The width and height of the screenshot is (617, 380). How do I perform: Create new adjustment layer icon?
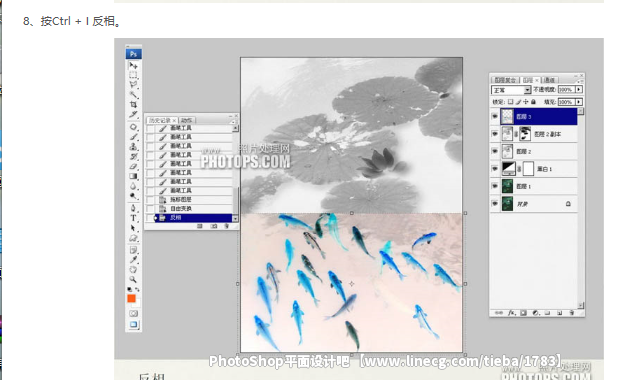[535, 313]
